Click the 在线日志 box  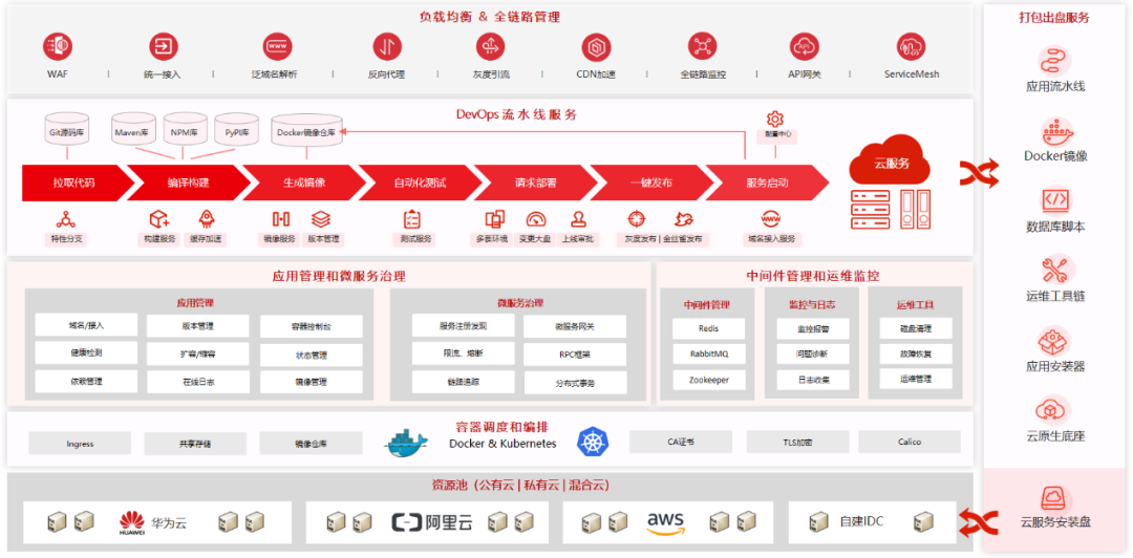point(198,382)
